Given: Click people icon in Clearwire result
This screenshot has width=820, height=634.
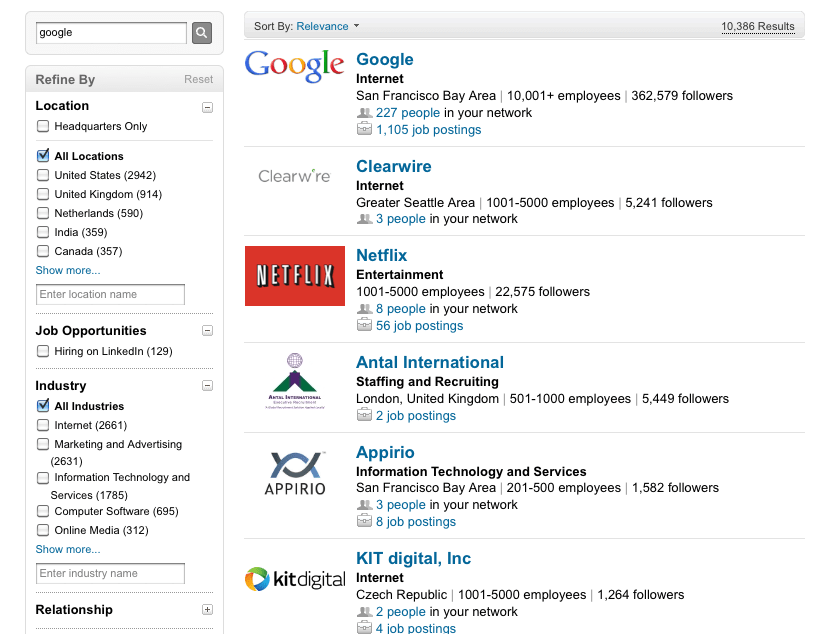Looking at the screenshot, I should (x=364, y=219).
